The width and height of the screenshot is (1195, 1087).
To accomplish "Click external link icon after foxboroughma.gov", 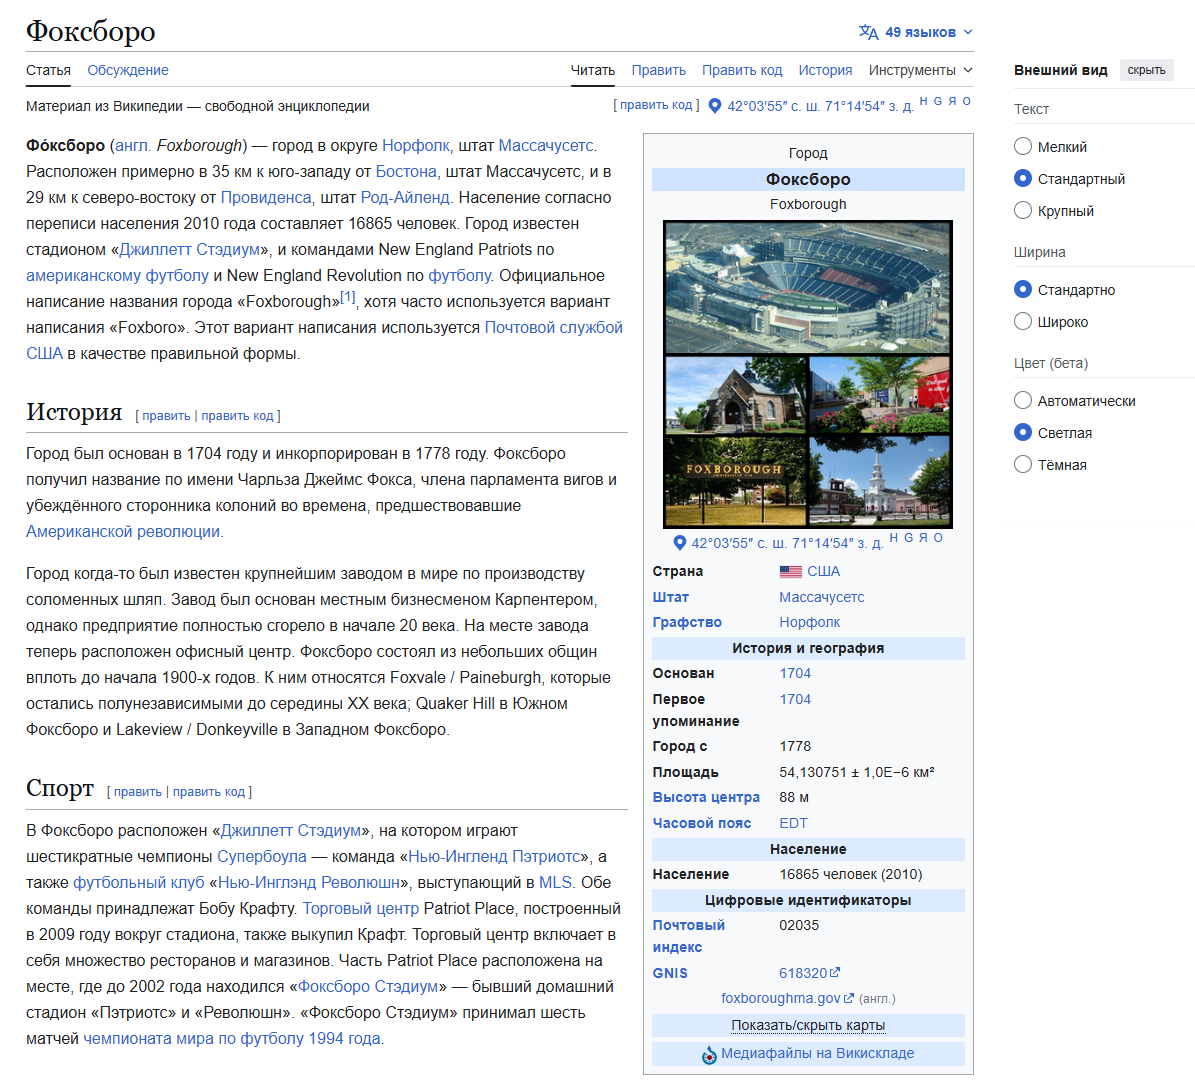I will 849,998.
